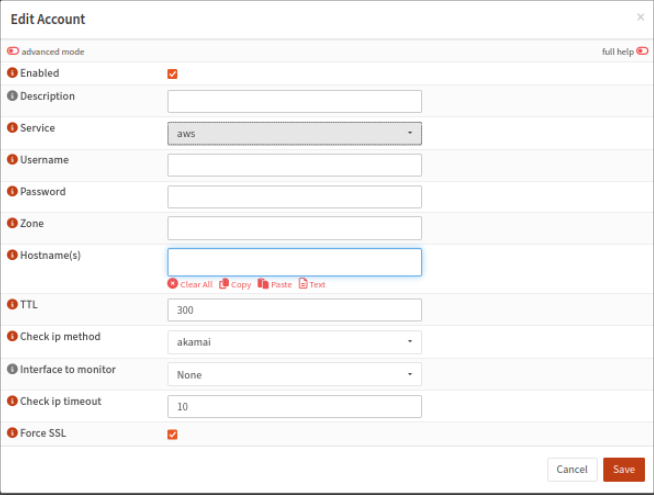Click the info icon next to Enabled
Screen dimensions: 654x495
click(x=13, y=73)
